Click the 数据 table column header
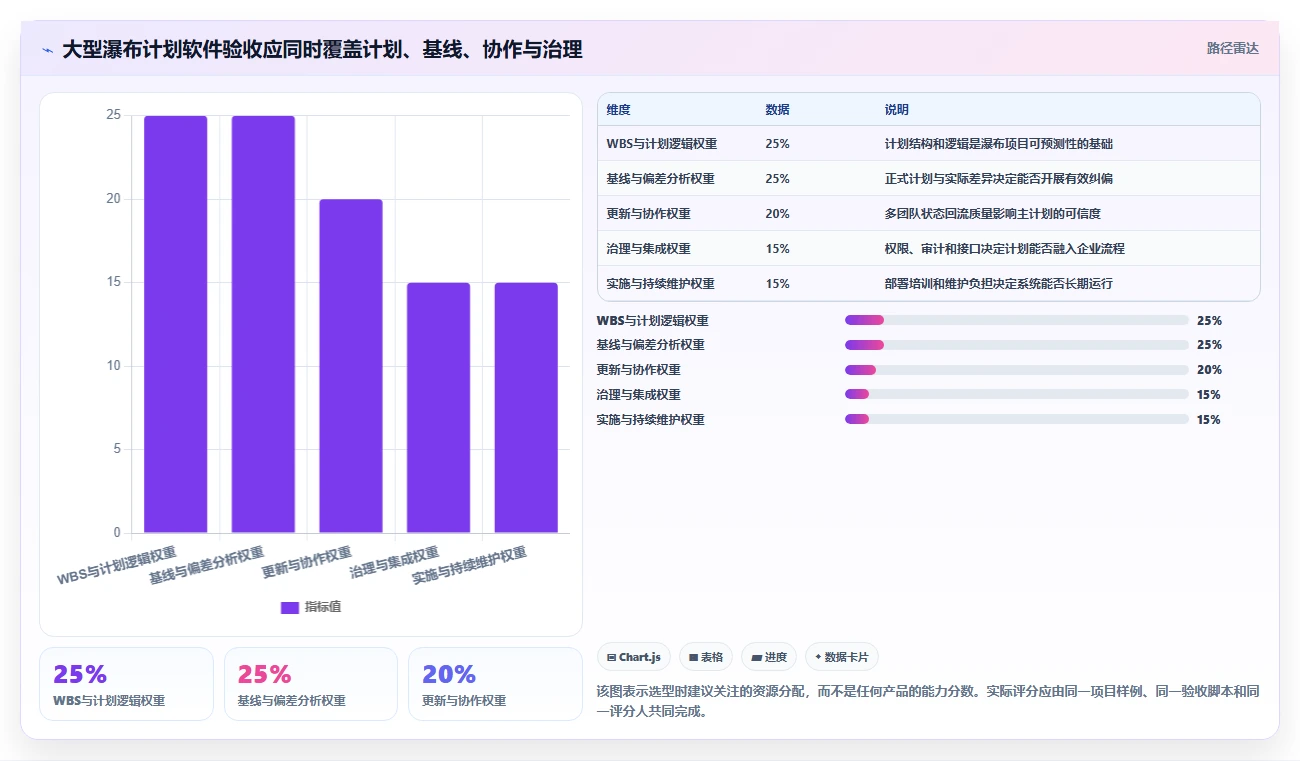The width and height of the screenshot is (1300, 761). 777,109
